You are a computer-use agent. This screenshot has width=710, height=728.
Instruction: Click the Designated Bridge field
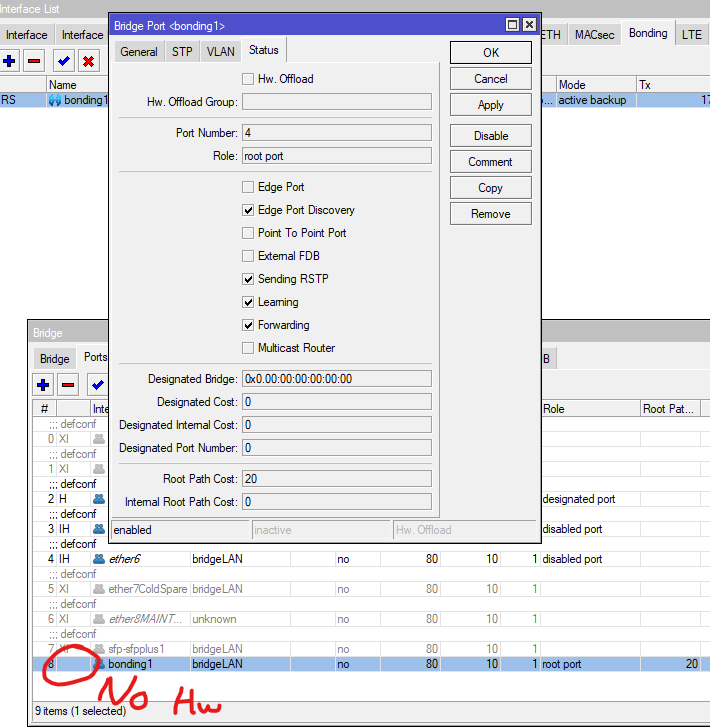[337, 379]
